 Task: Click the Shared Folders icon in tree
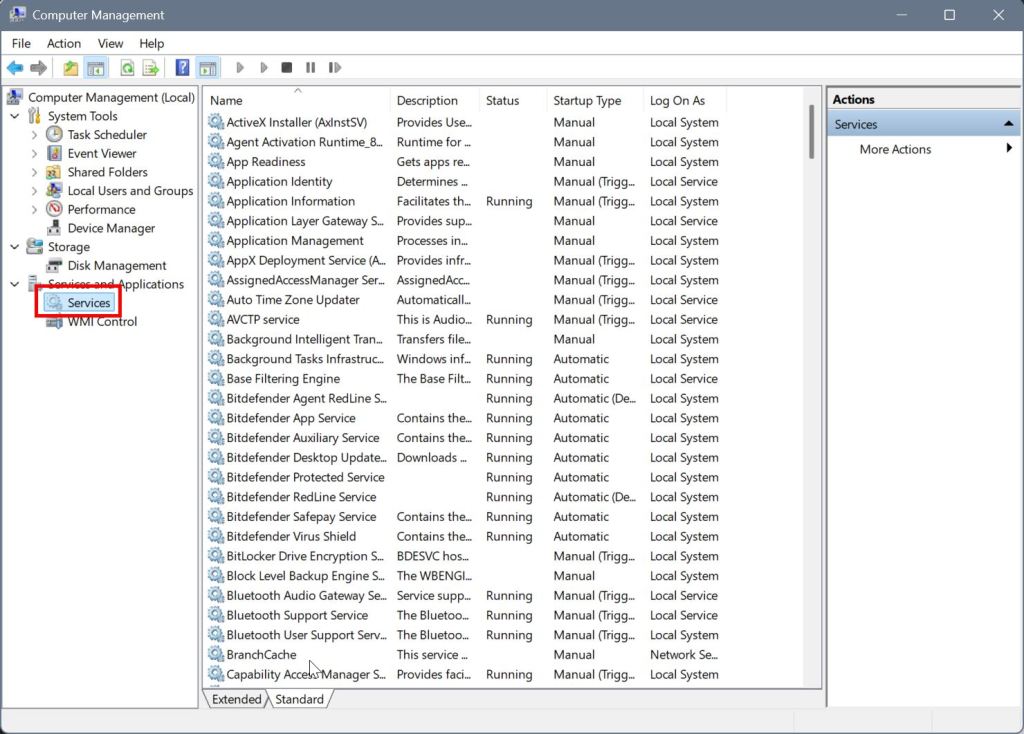tap(54, 172)
